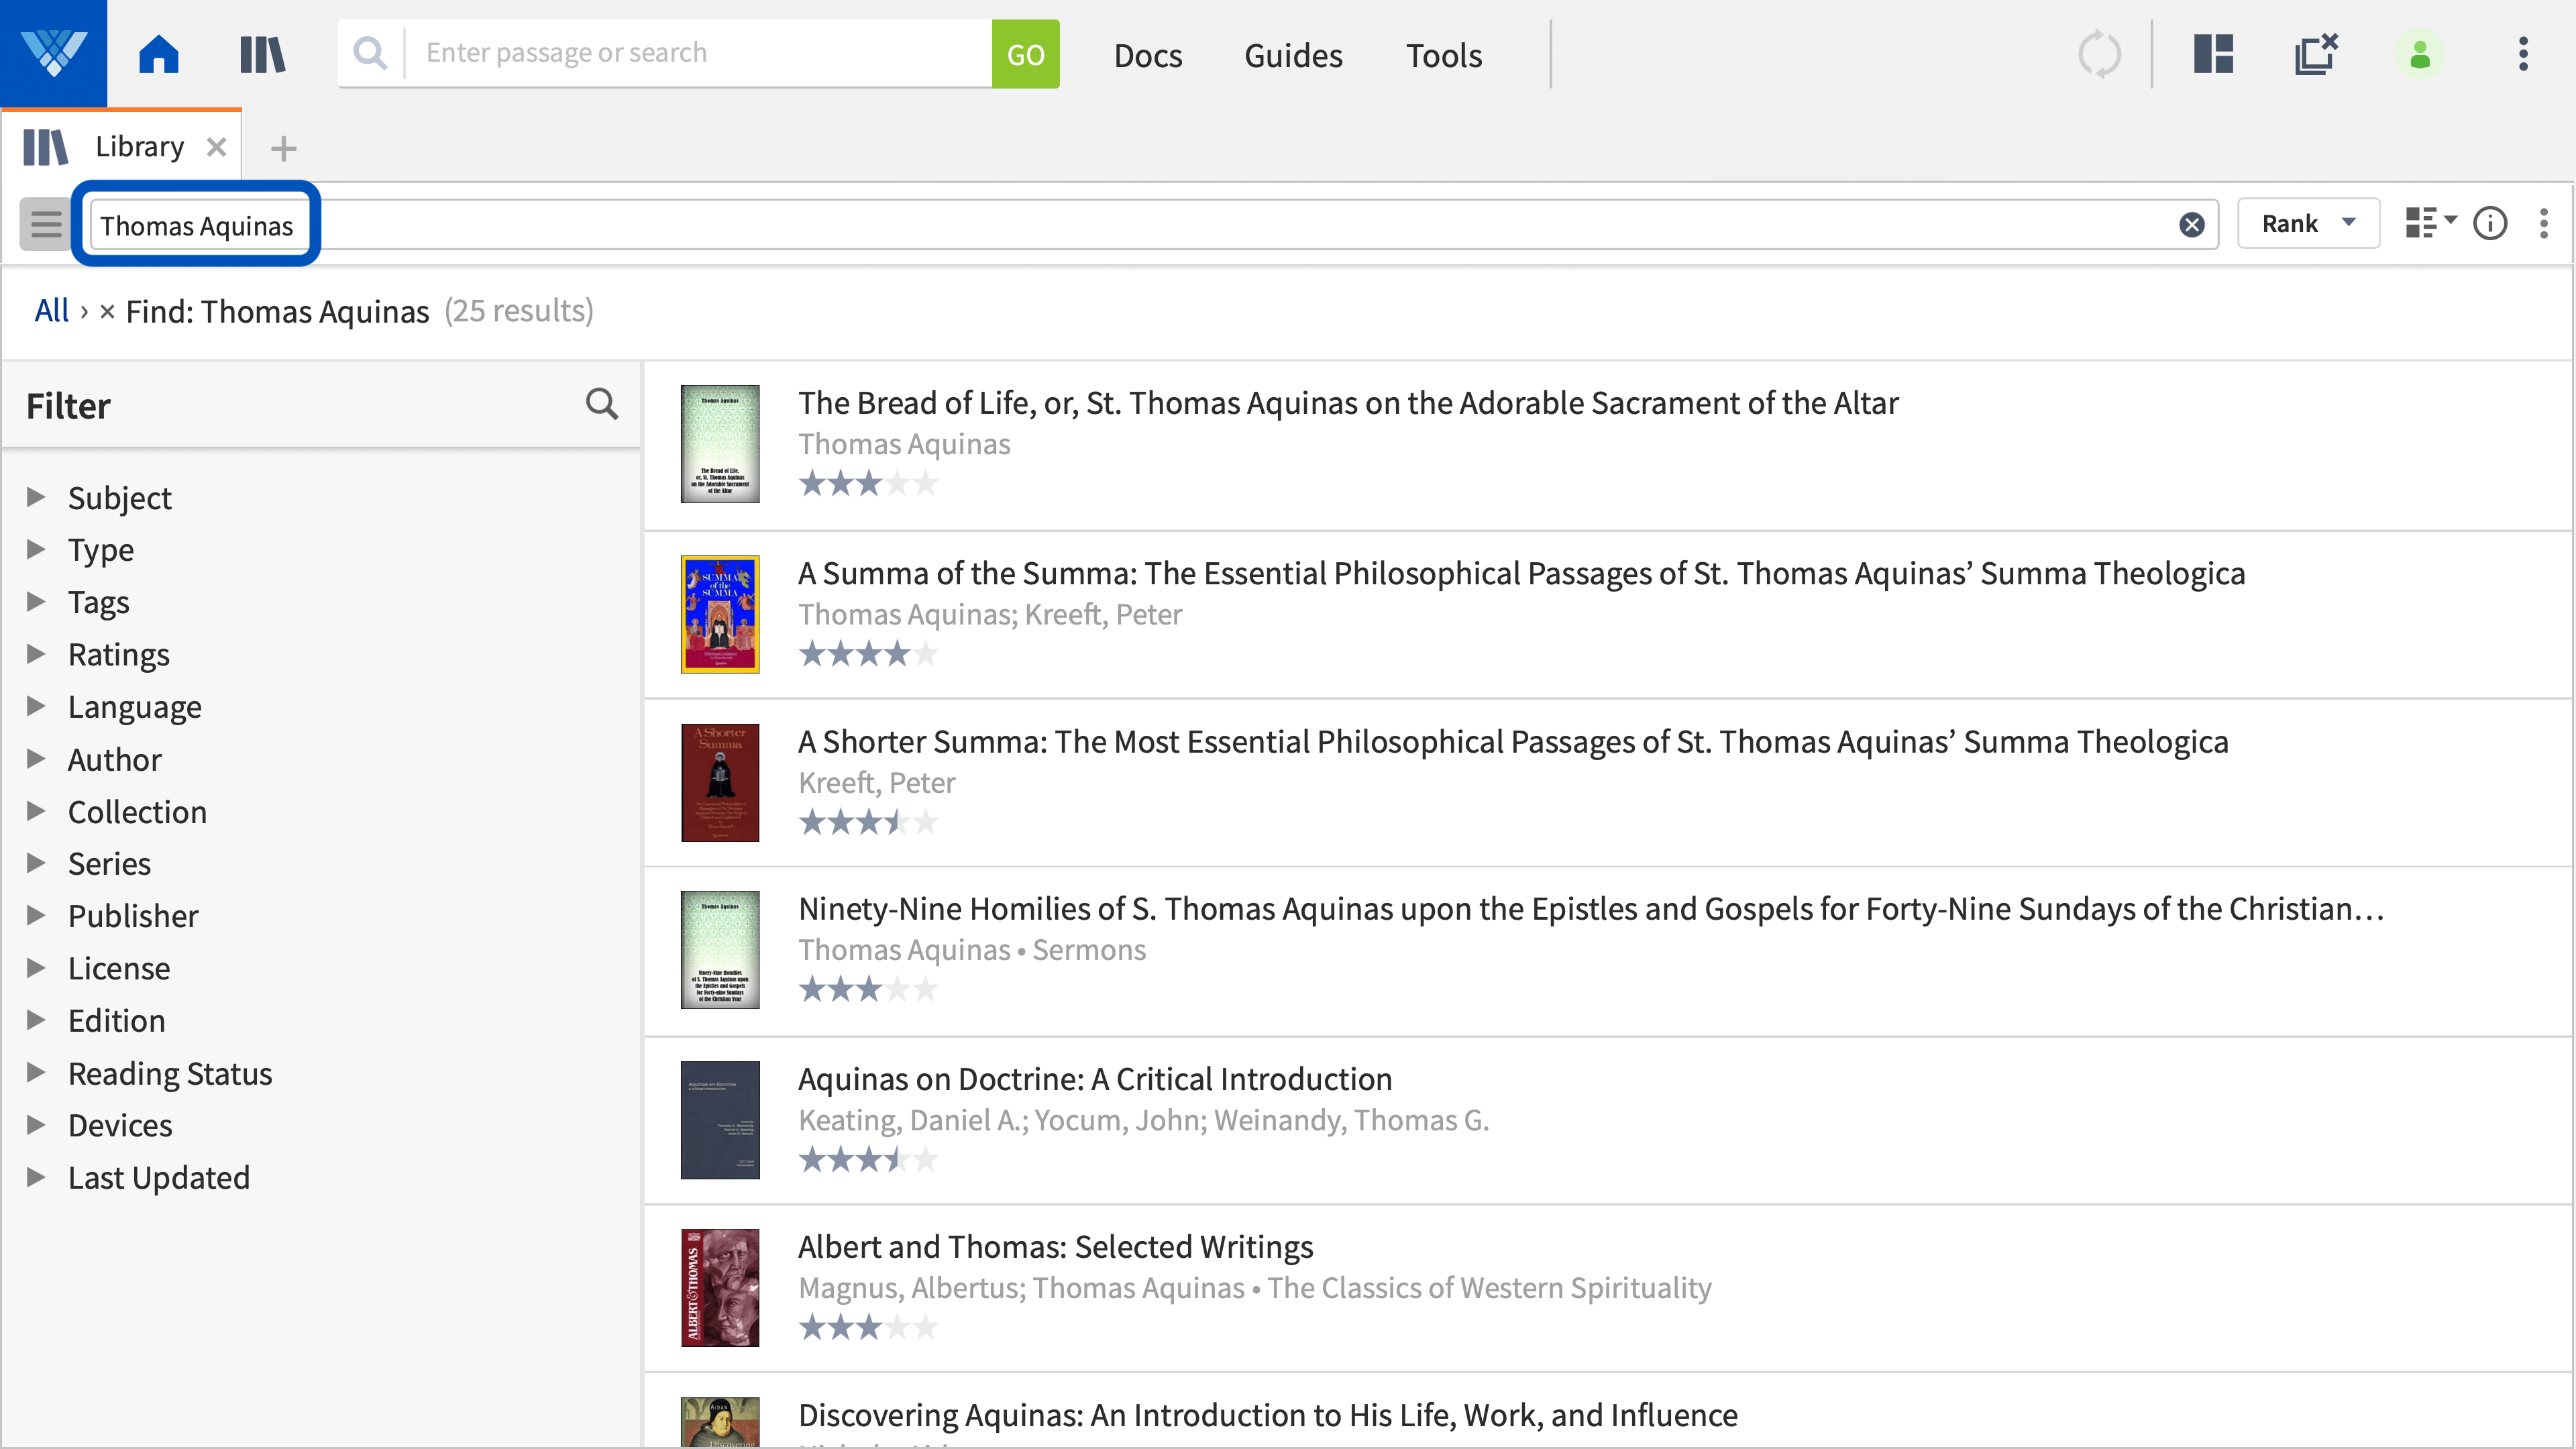Screen dimensions: 2576x1449
Task: Open Albert and Thomas: Selected Writings
Action: [x=1055, y=1247]
